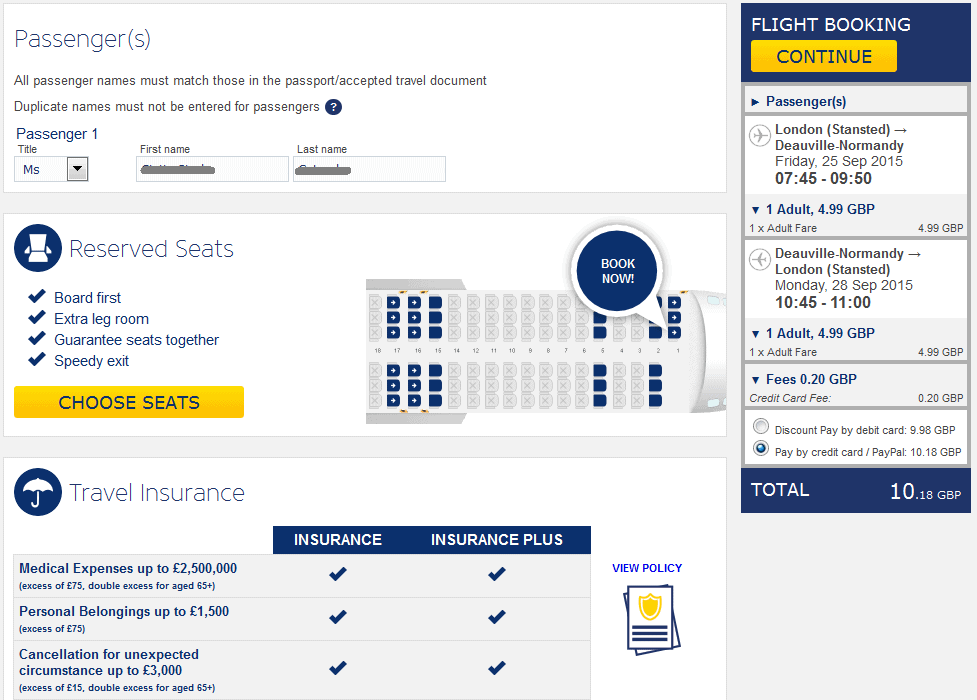Click the return flight plane icon
Image resolution: width=977 pixels, height=700 pixels.
point(760,259)
